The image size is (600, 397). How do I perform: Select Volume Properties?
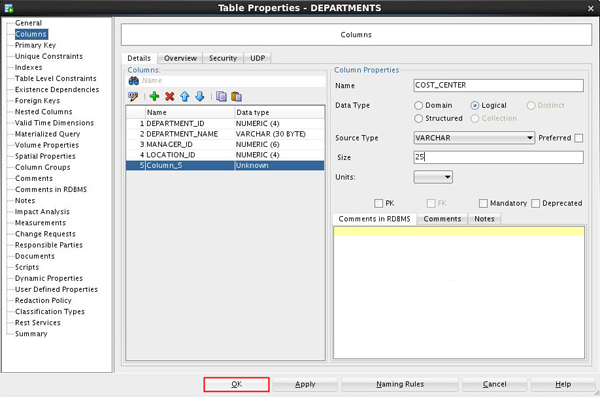click(x=47, y=145)
